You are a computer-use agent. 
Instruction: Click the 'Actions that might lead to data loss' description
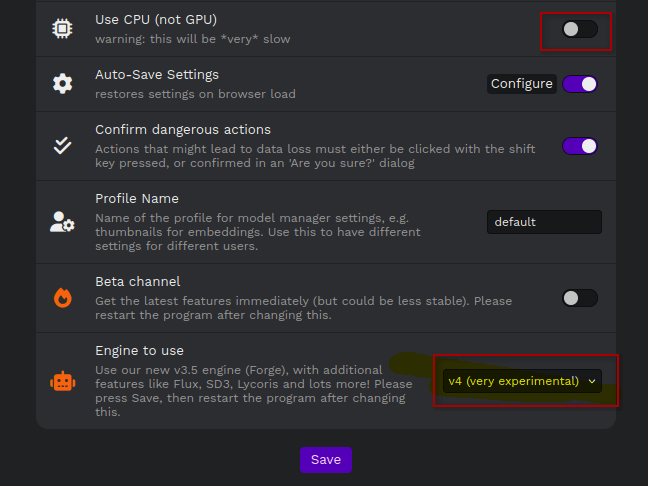[x=315, y=156]
